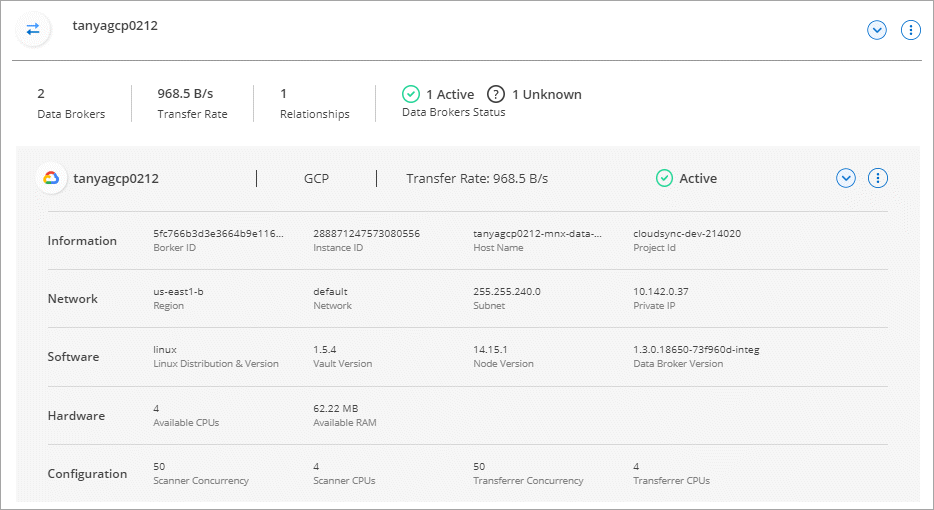Select the truncated Broker ID value

click(218, 234)
